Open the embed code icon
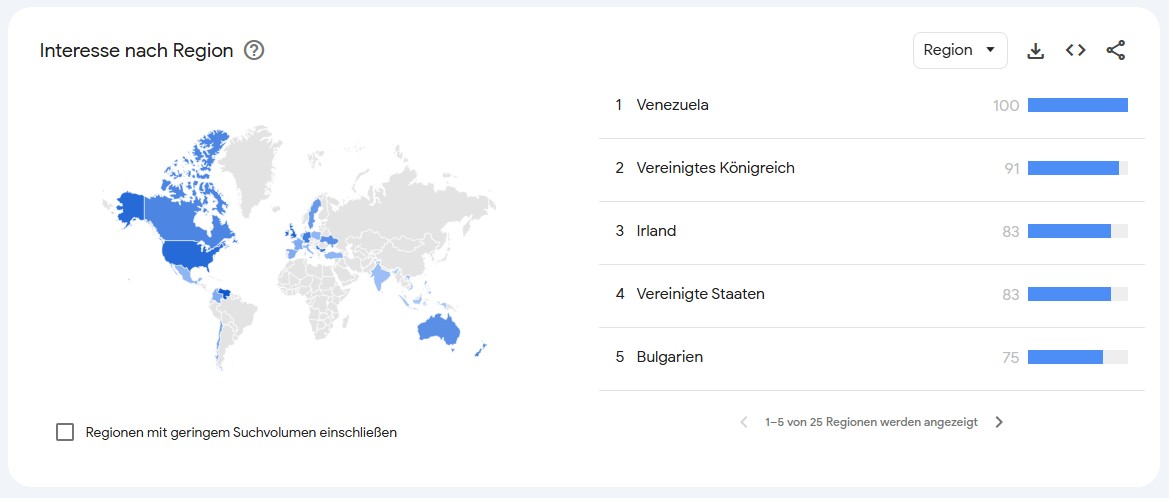Viewport: 1169px width, 498px height. pyautogui.click(x=1075, y=50)
